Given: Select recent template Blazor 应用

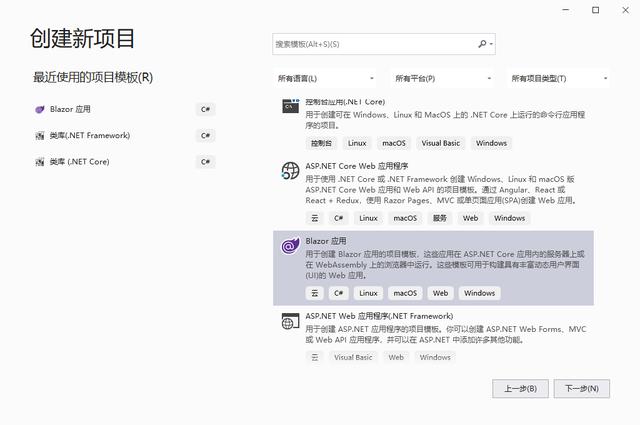Looking at the screenshot, I should pyautogui.click(x=124, y=109).
